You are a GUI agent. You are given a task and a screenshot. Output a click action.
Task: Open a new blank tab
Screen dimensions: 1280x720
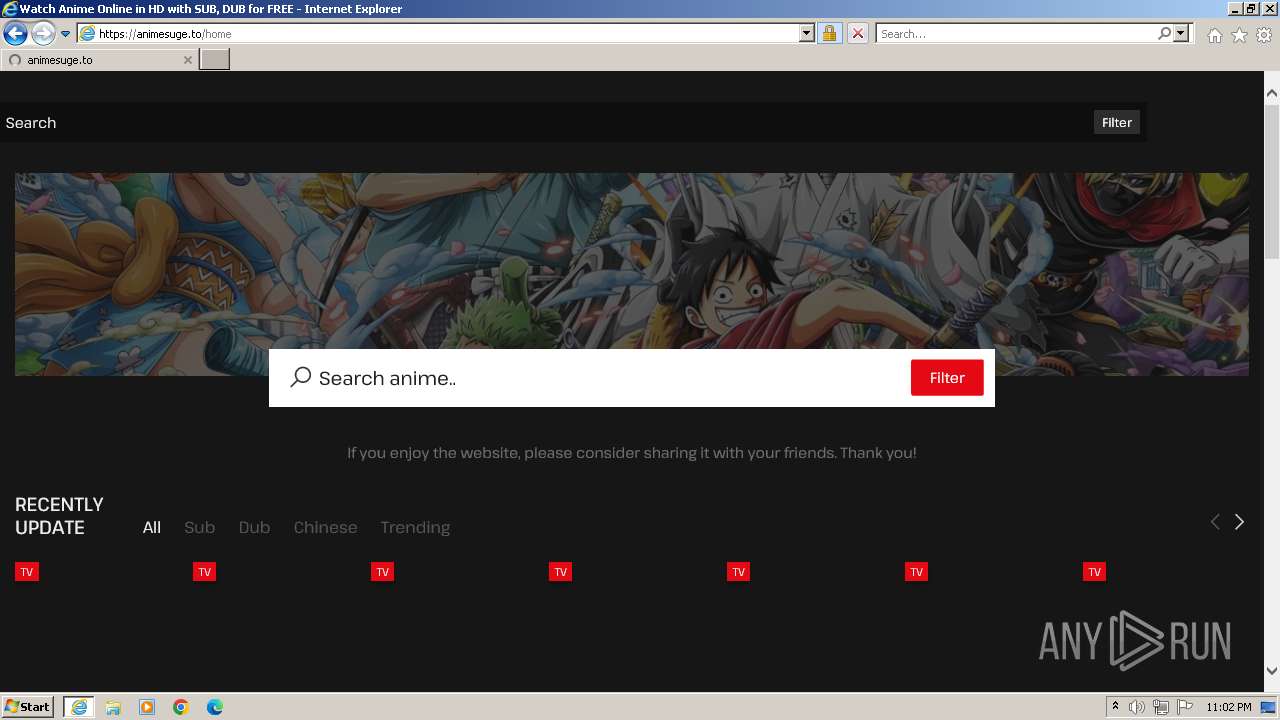(x=215, y=60)
